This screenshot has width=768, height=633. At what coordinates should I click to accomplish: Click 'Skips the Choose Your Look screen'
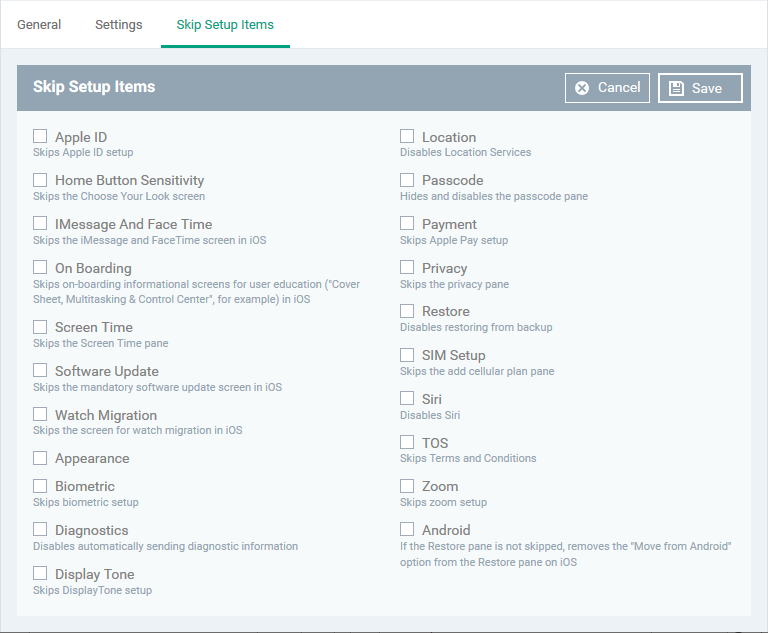click(119, 196)
